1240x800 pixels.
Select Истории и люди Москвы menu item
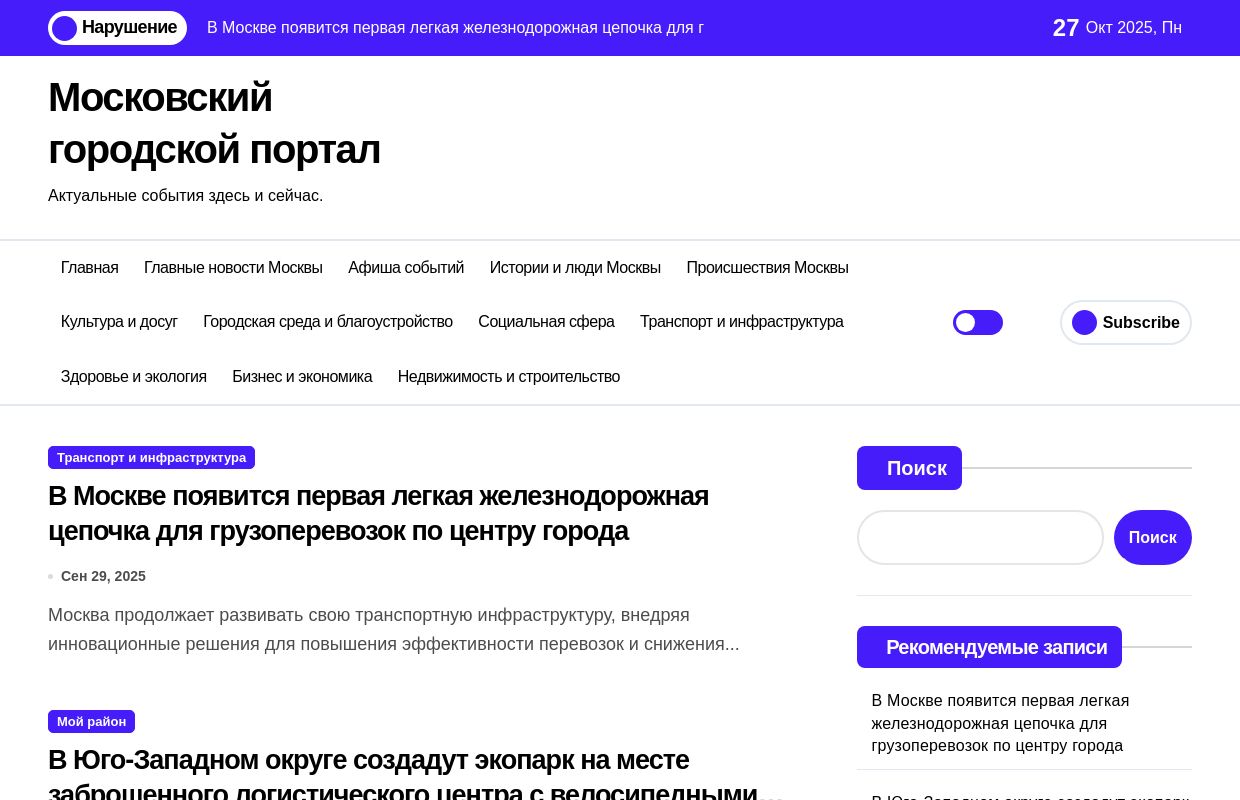pyautogui.click(x=575, y=268)
